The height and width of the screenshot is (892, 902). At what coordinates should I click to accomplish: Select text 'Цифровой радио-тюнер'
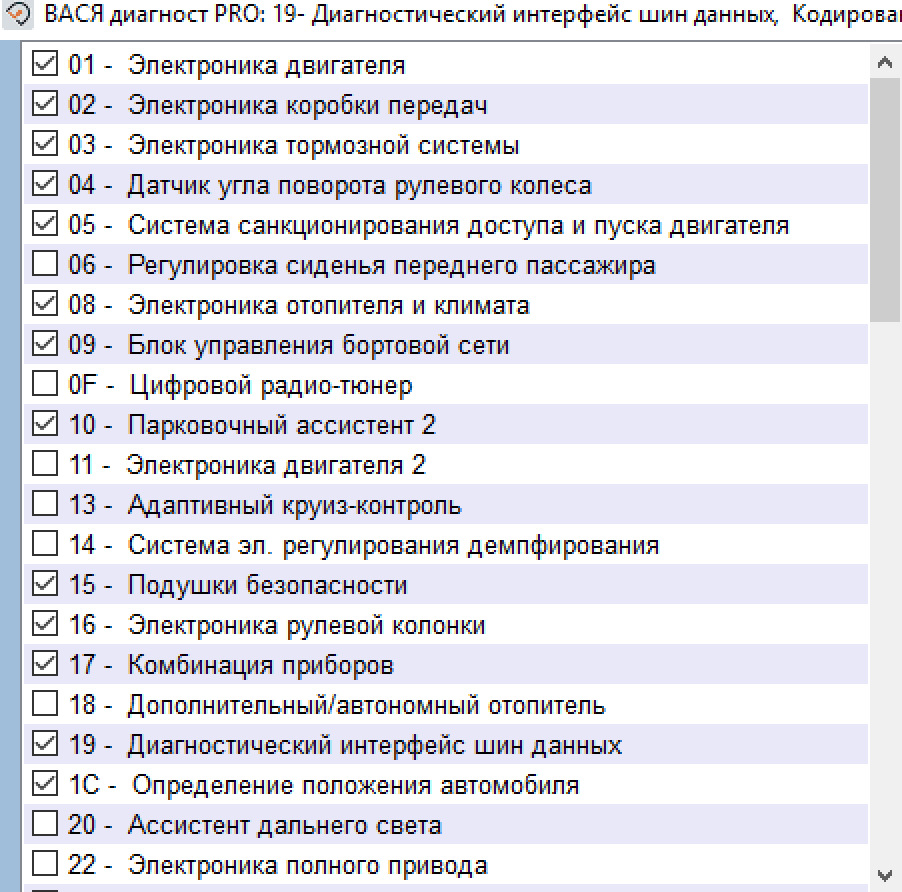(271, 385)
